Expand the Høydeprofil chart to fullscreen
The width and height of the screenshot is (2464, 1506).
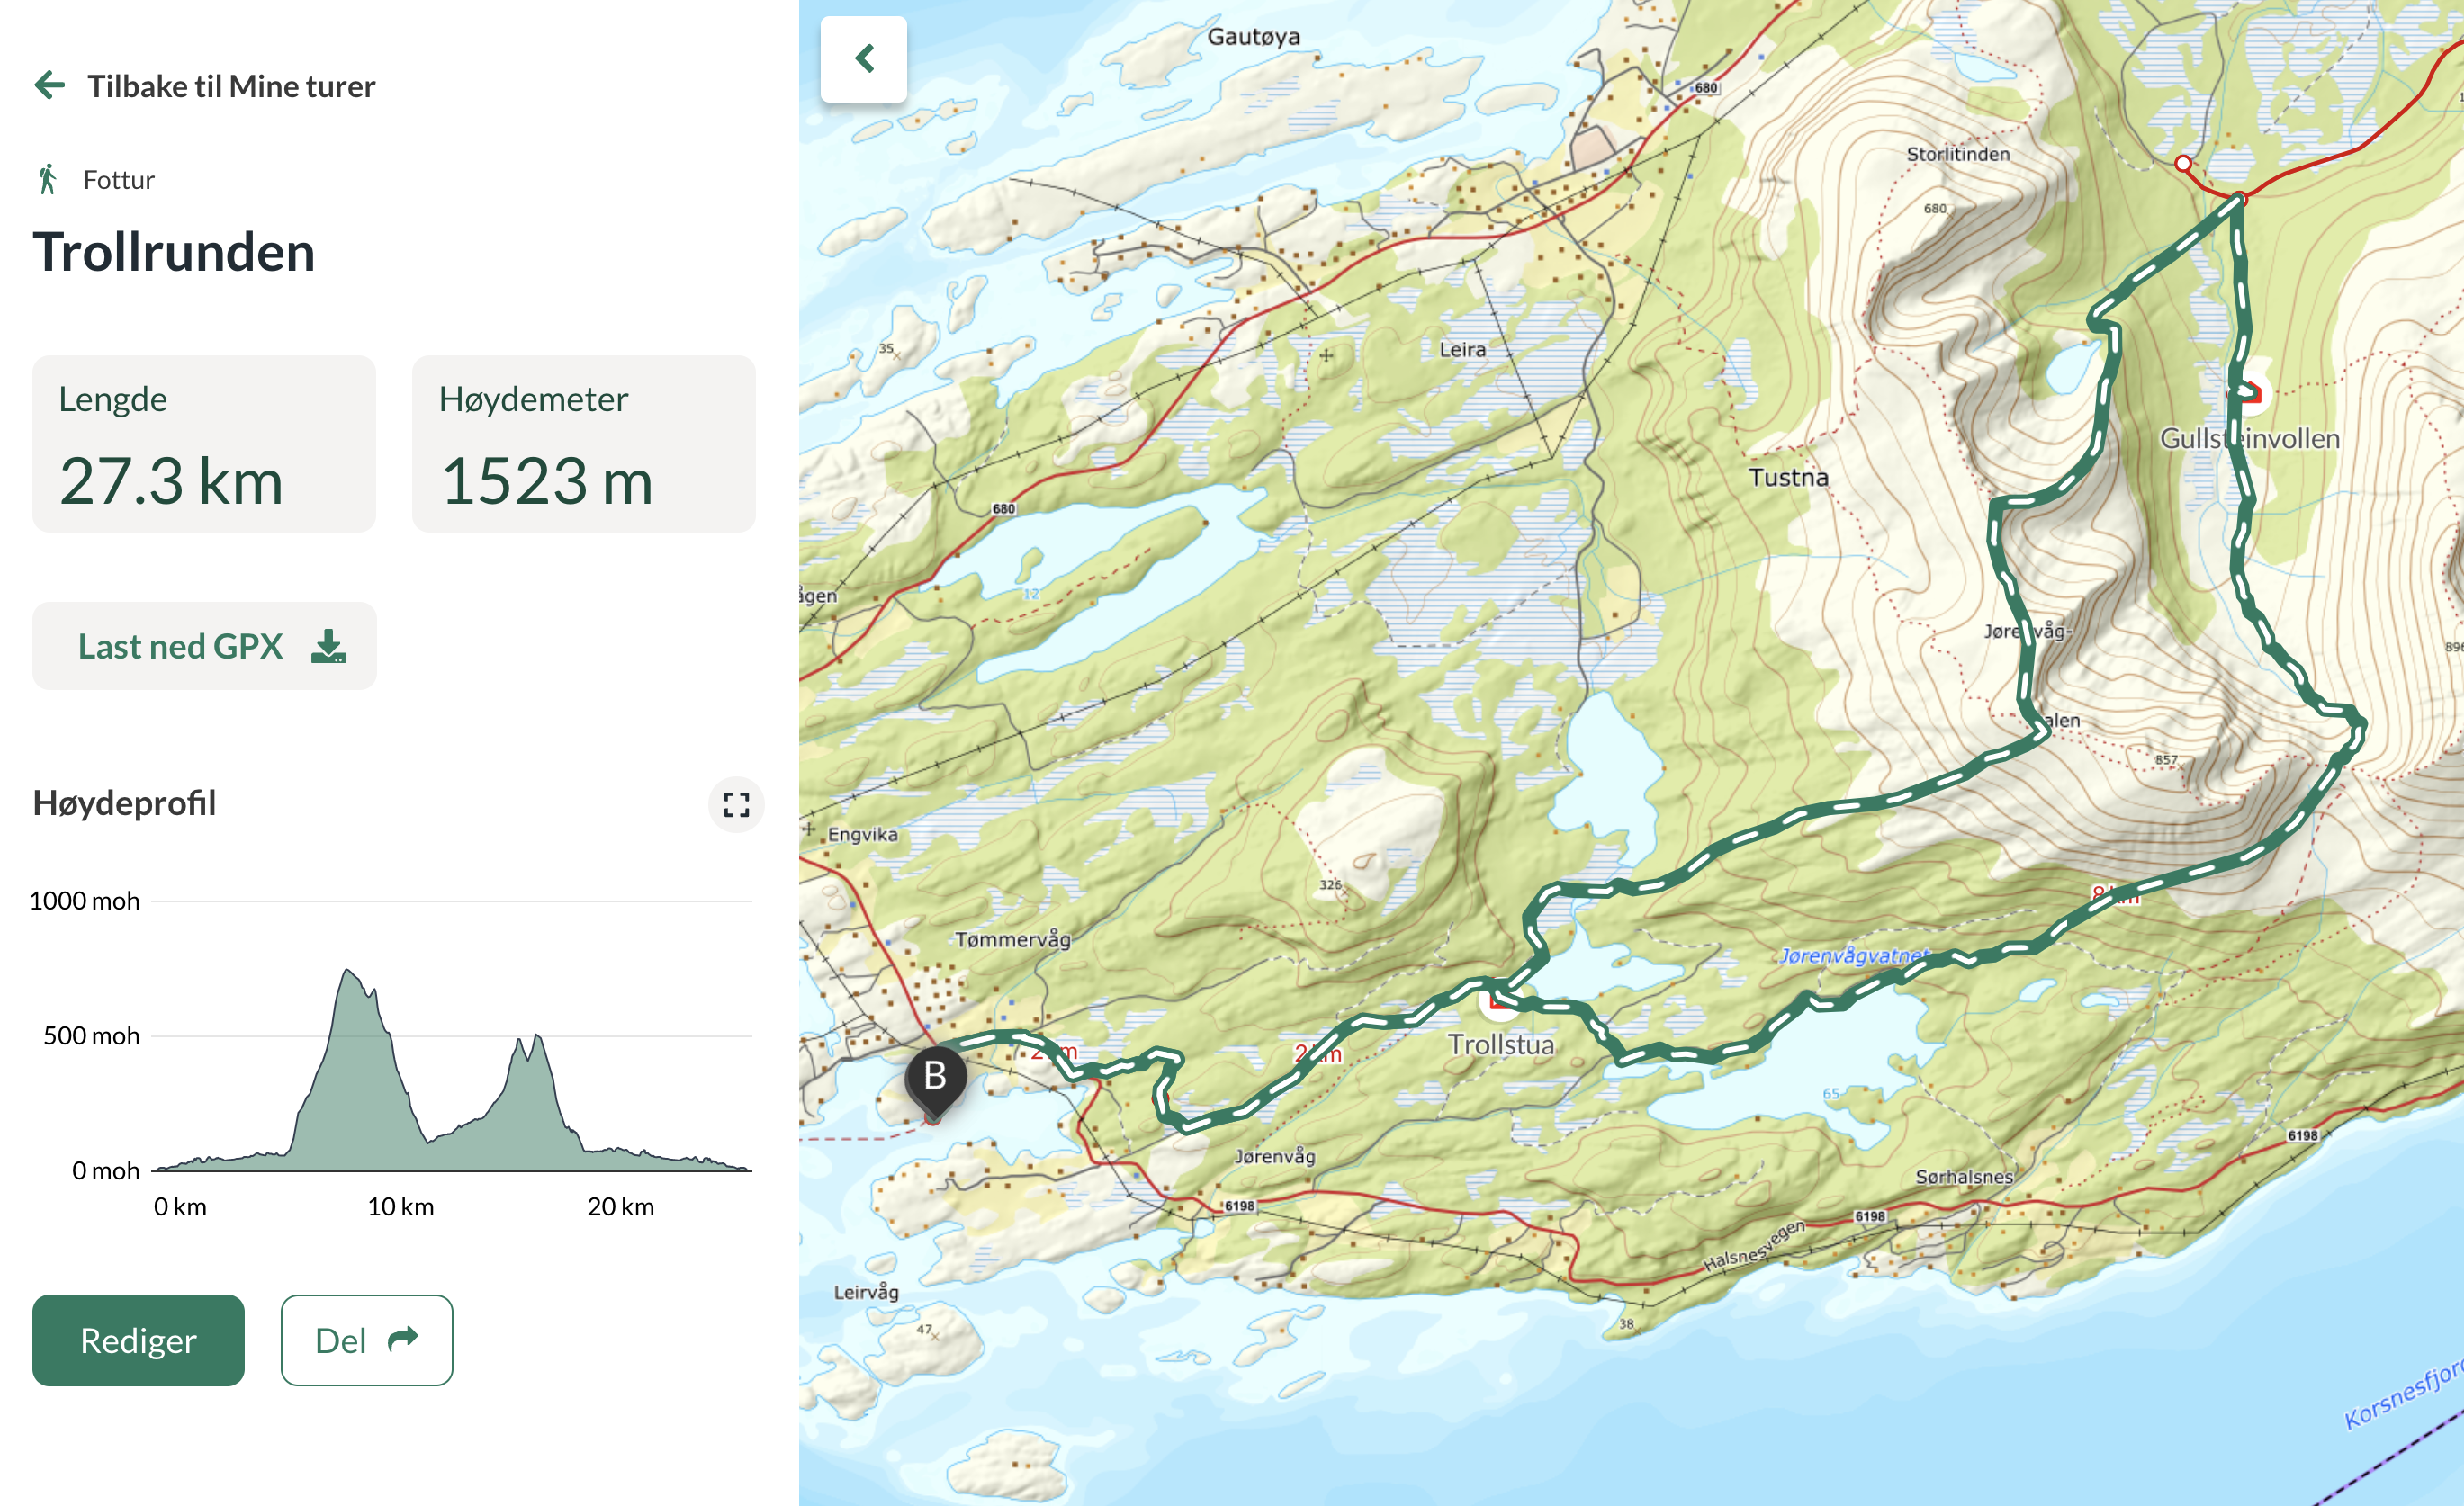736,805
